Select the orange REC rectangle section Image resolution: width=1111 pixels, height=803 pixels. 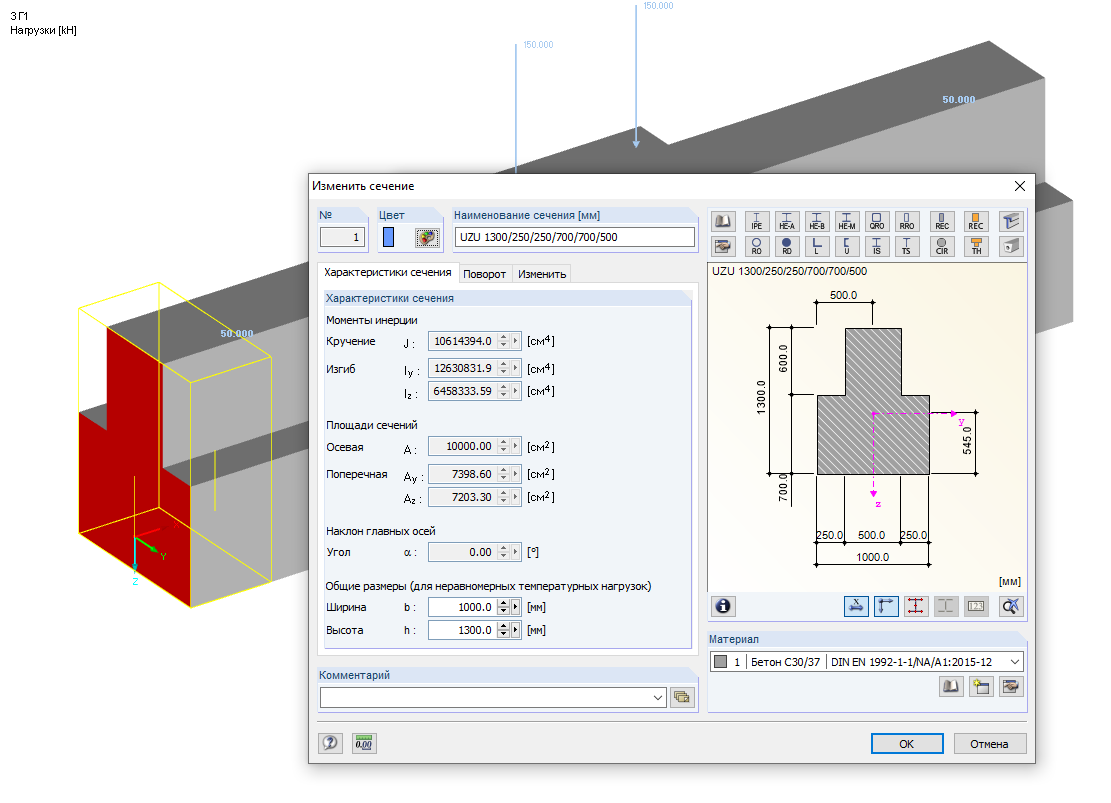[976, 222]
